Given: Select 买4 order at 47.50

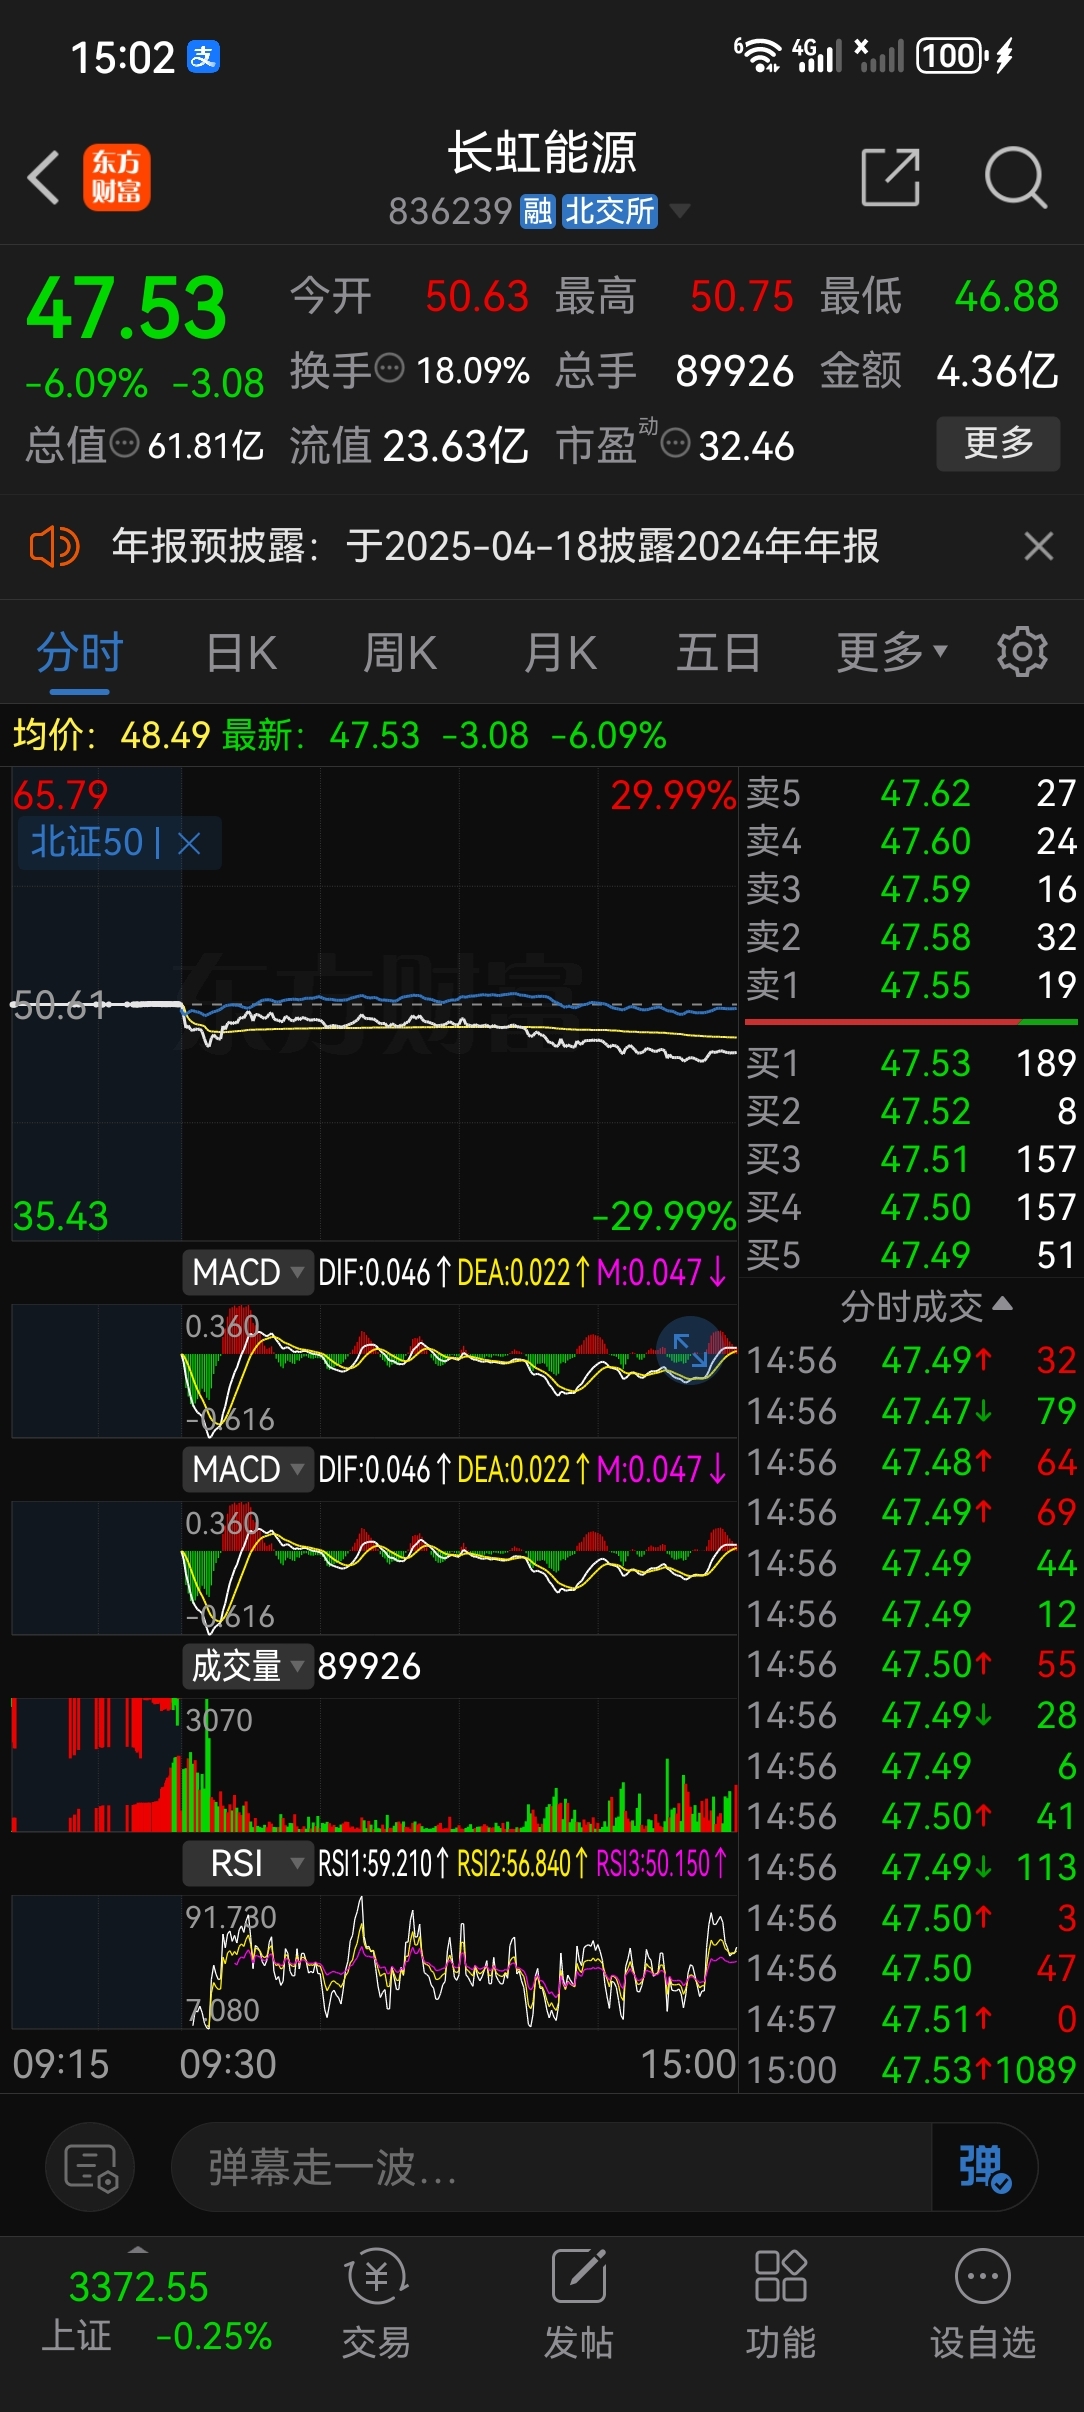Looking at the screenshot, I should (911, 1207).
